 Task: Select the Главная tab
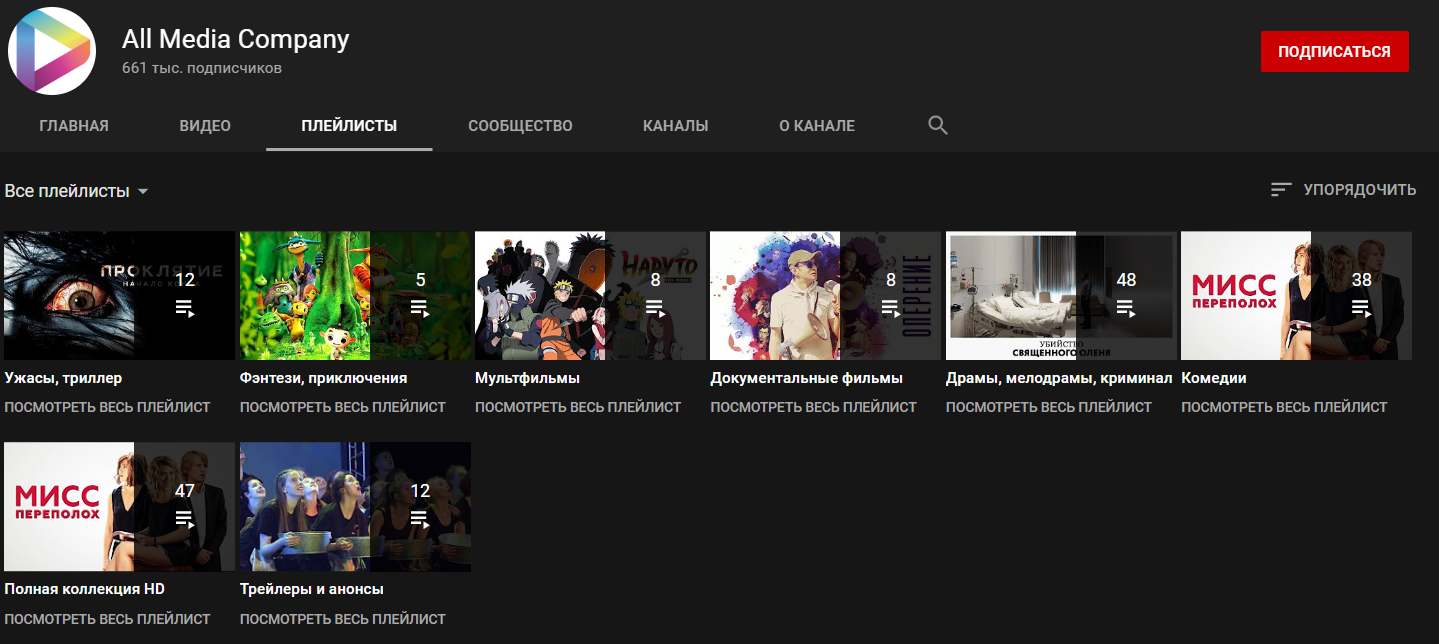[74, 126]
